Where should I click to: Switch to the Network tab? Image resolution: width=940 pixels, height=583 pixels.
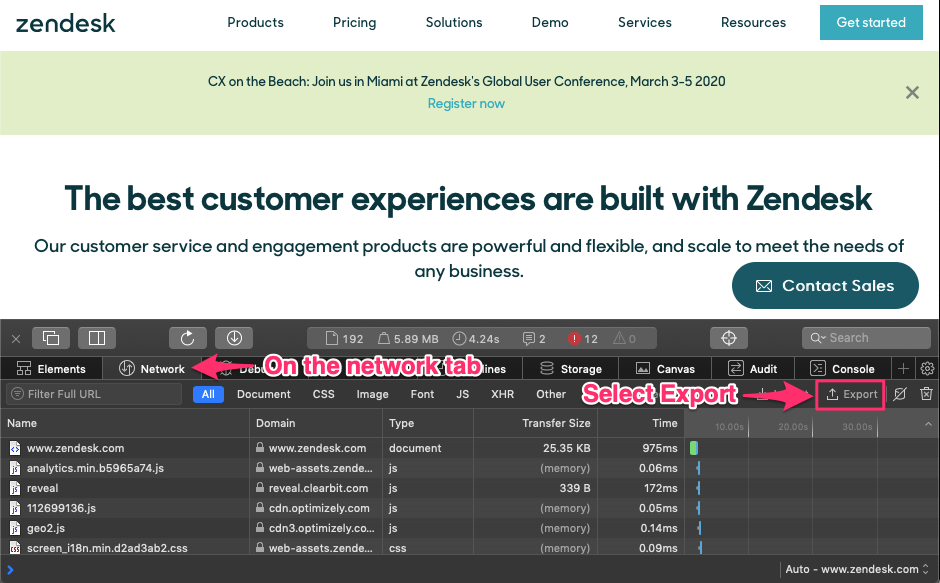pos(152,369)
